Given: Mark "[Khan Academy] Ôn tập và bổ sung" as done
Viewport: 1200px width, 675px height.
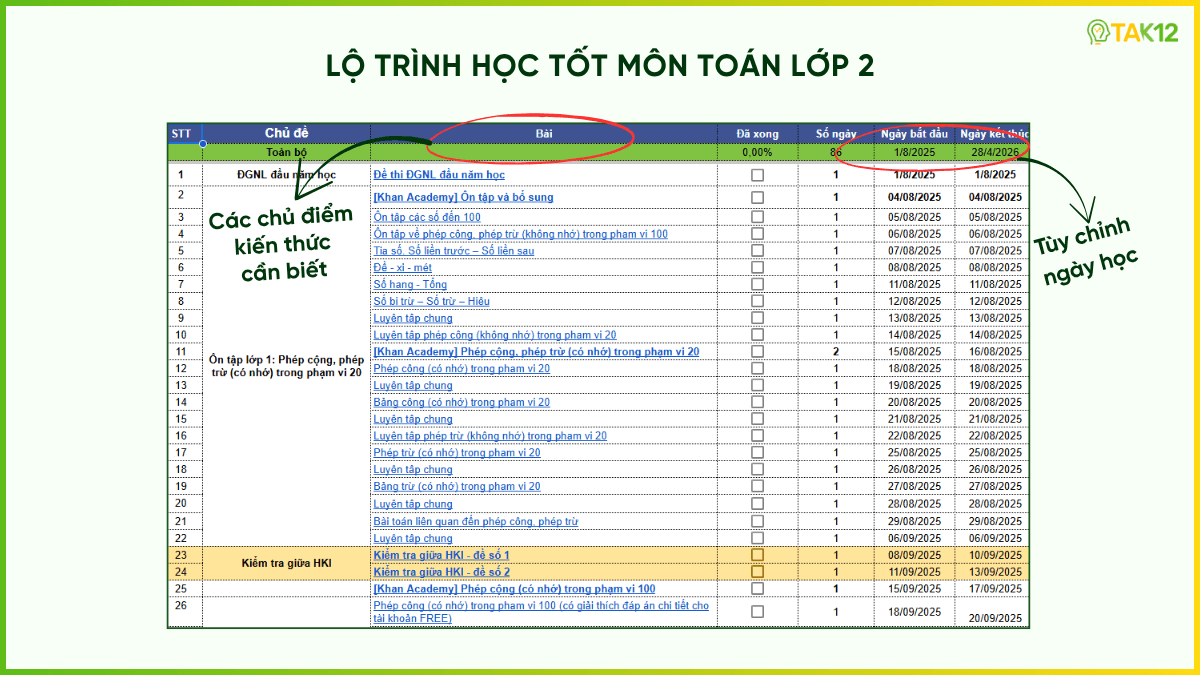Looking at the screenshot, I should (x=757, y=196).
